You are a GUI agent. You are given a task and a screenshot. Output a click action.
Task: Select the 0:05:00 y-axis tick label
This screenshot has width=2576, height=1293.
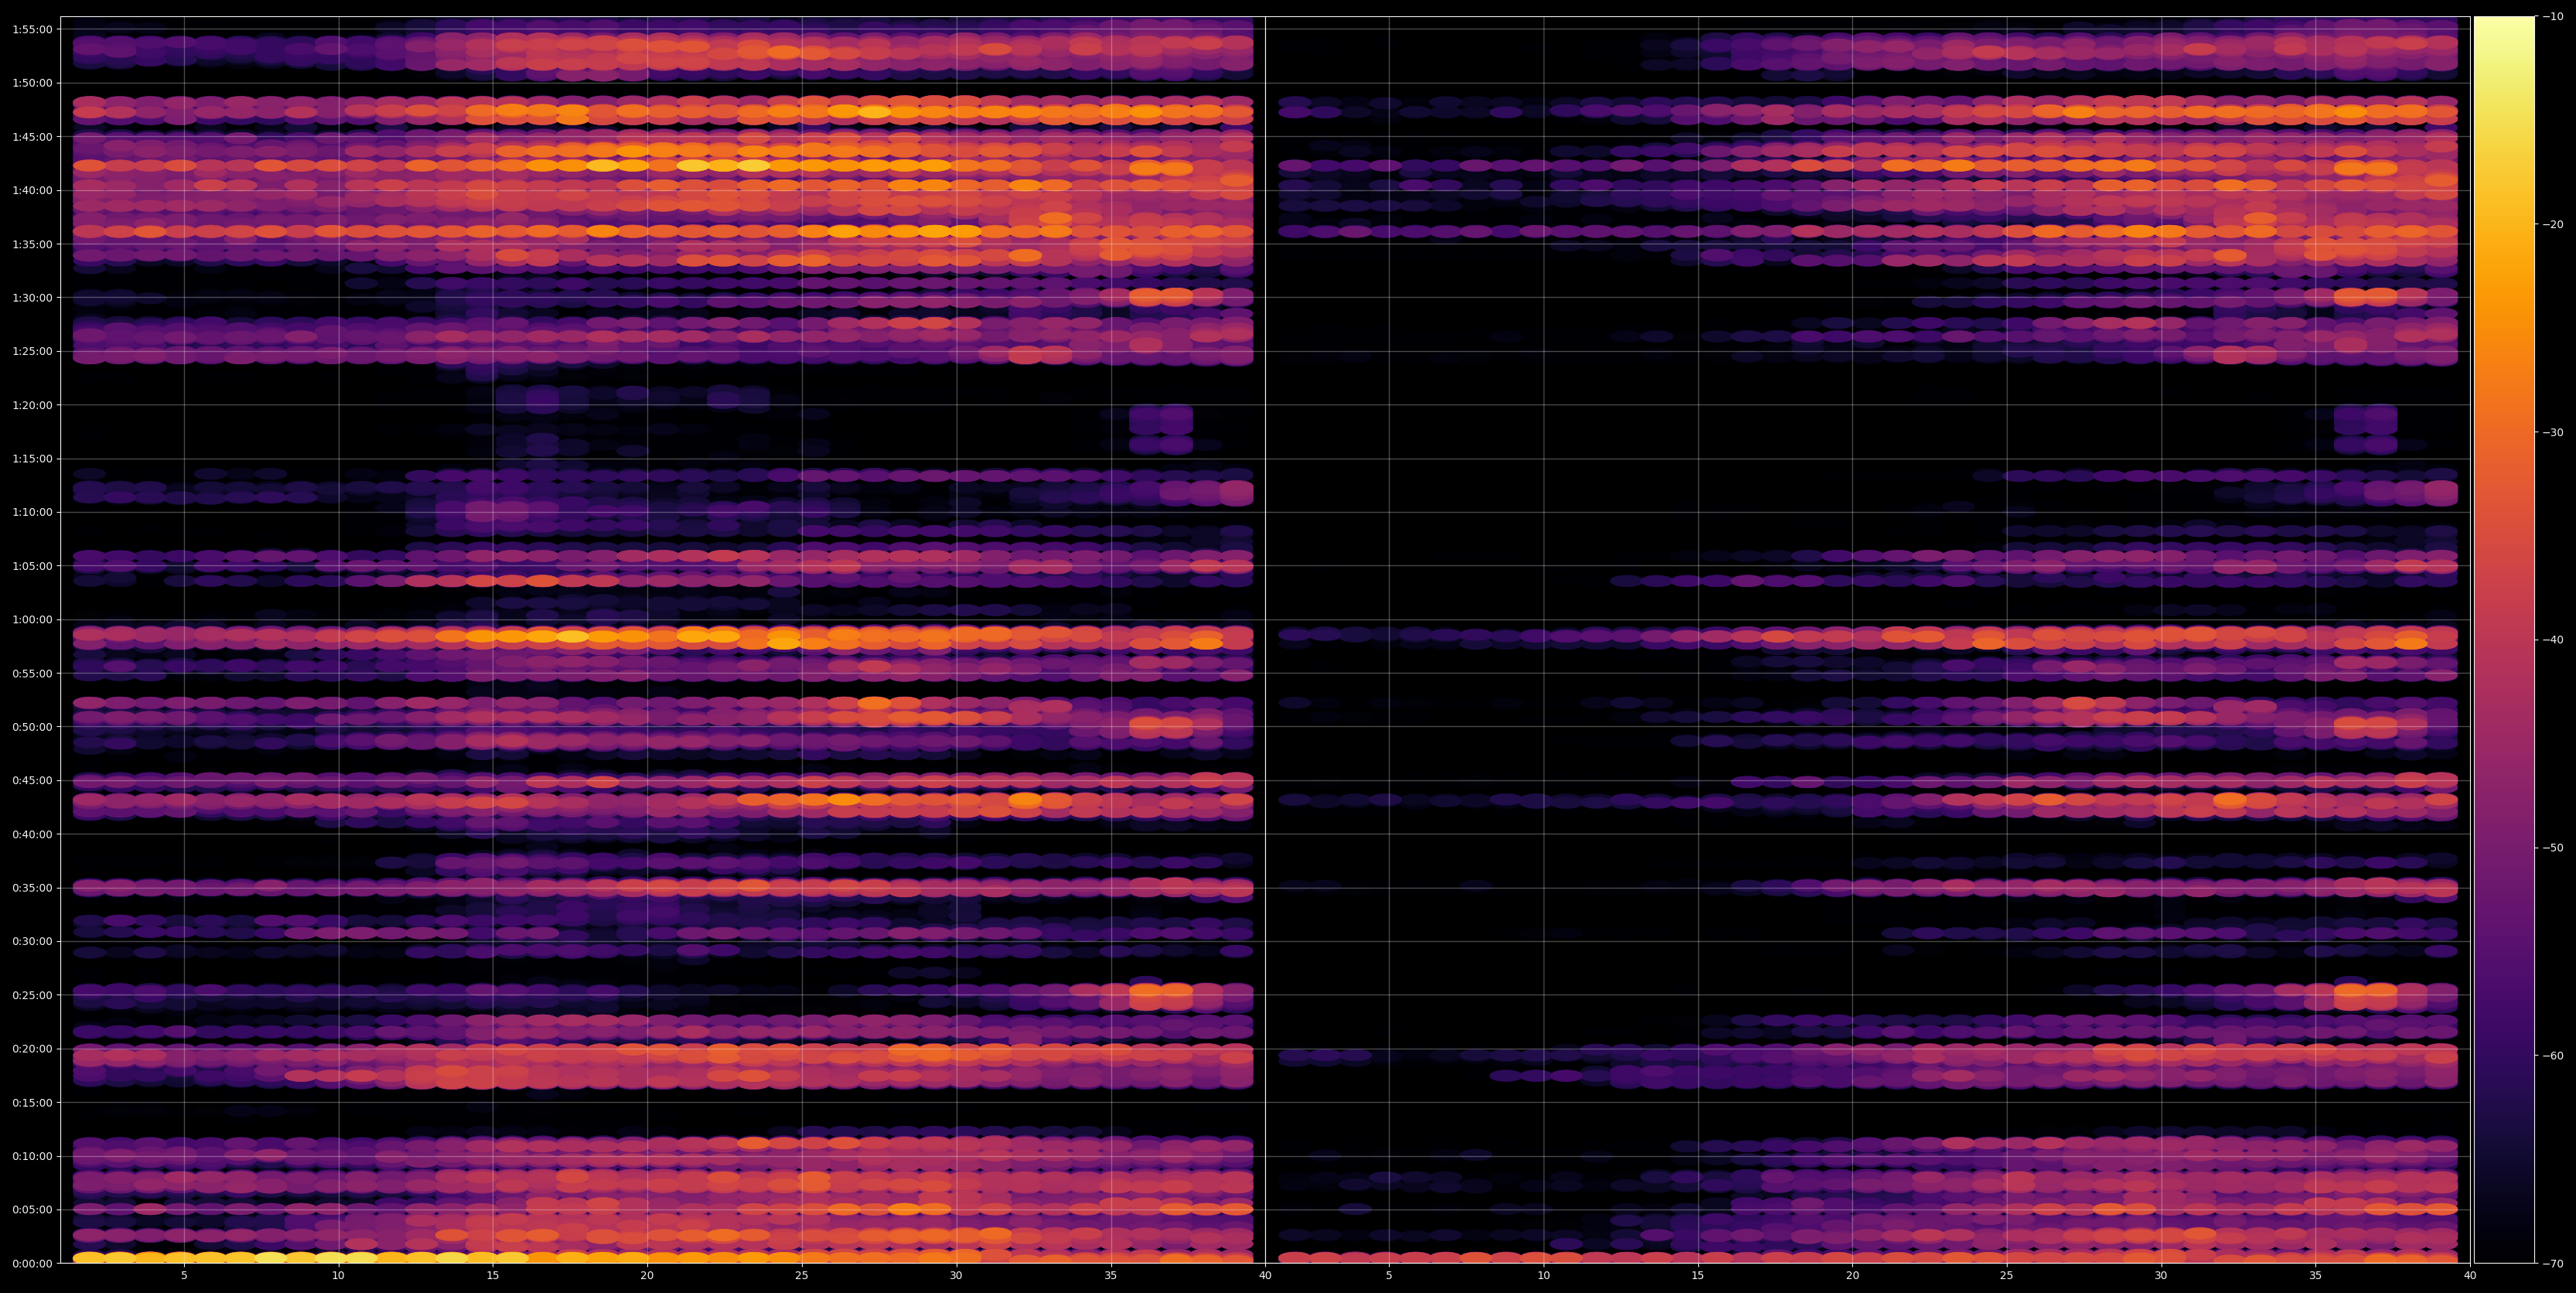point(32,1210)
